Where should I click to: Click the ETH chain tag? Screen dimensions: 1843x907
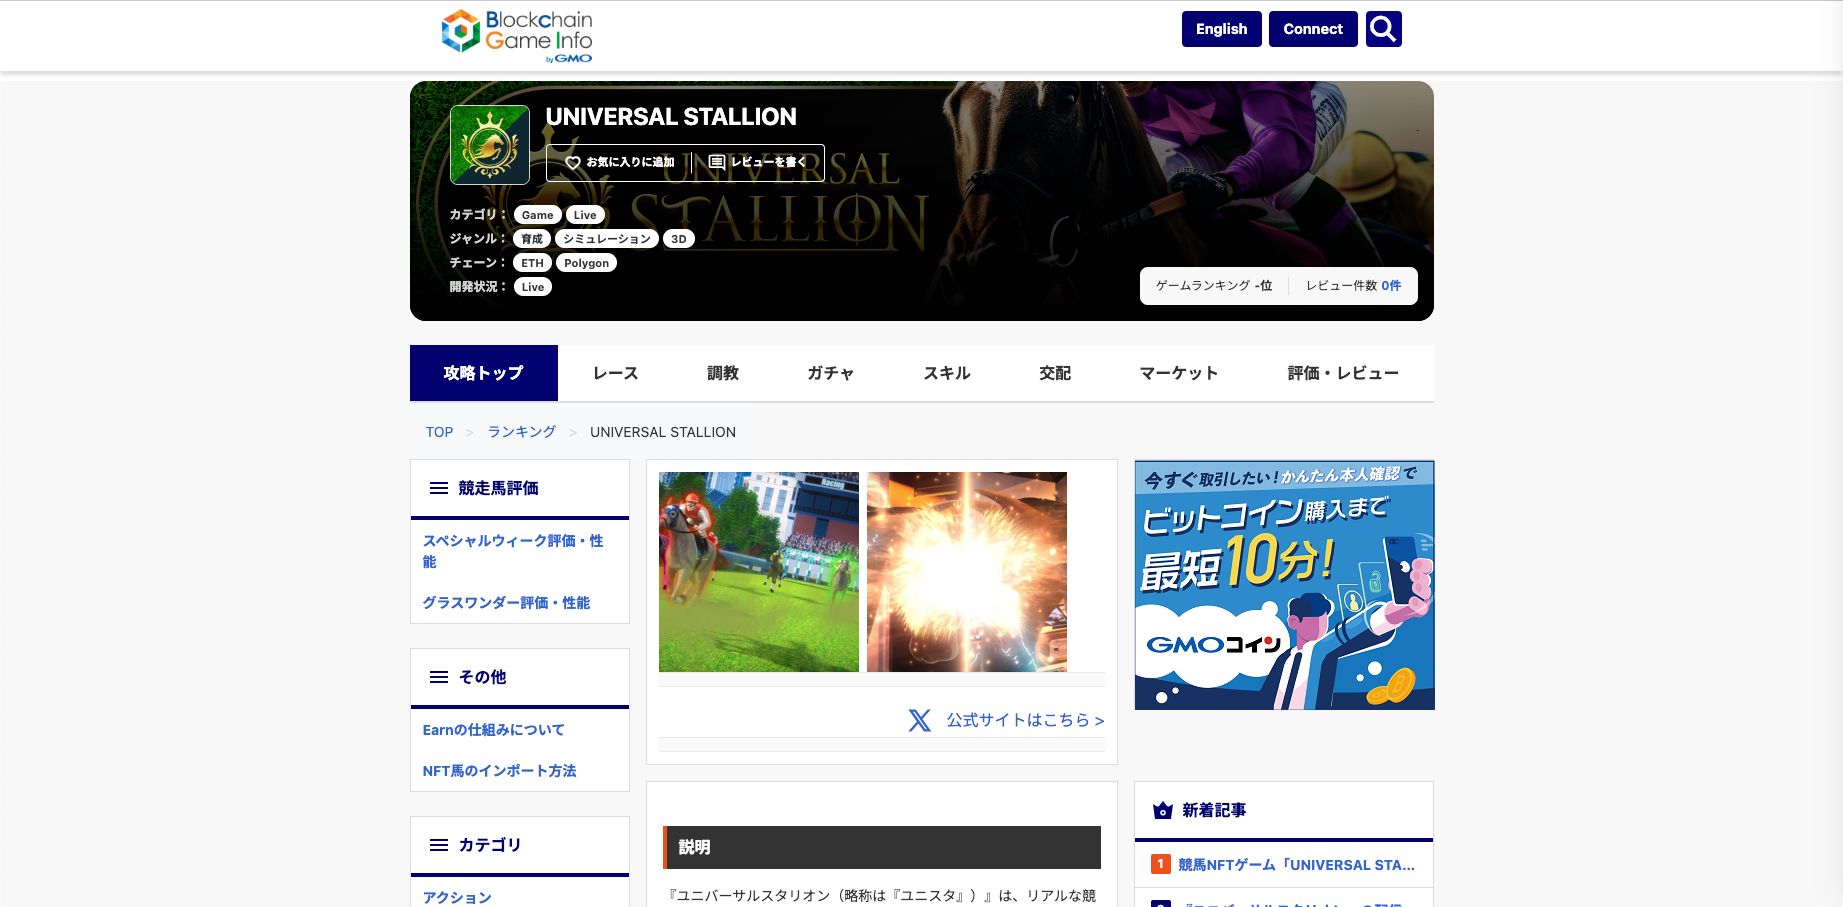[532, 263]
